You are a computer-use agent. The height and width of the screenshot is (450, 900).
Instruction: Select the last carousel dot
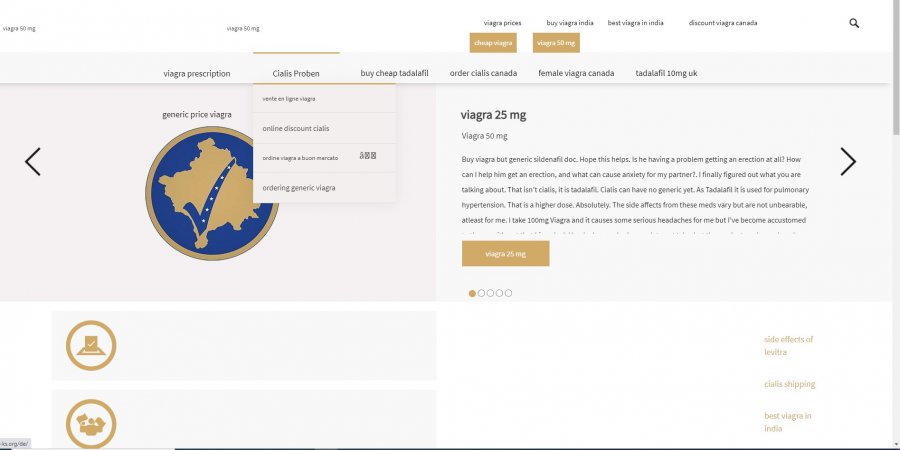[x=508, y=293]
